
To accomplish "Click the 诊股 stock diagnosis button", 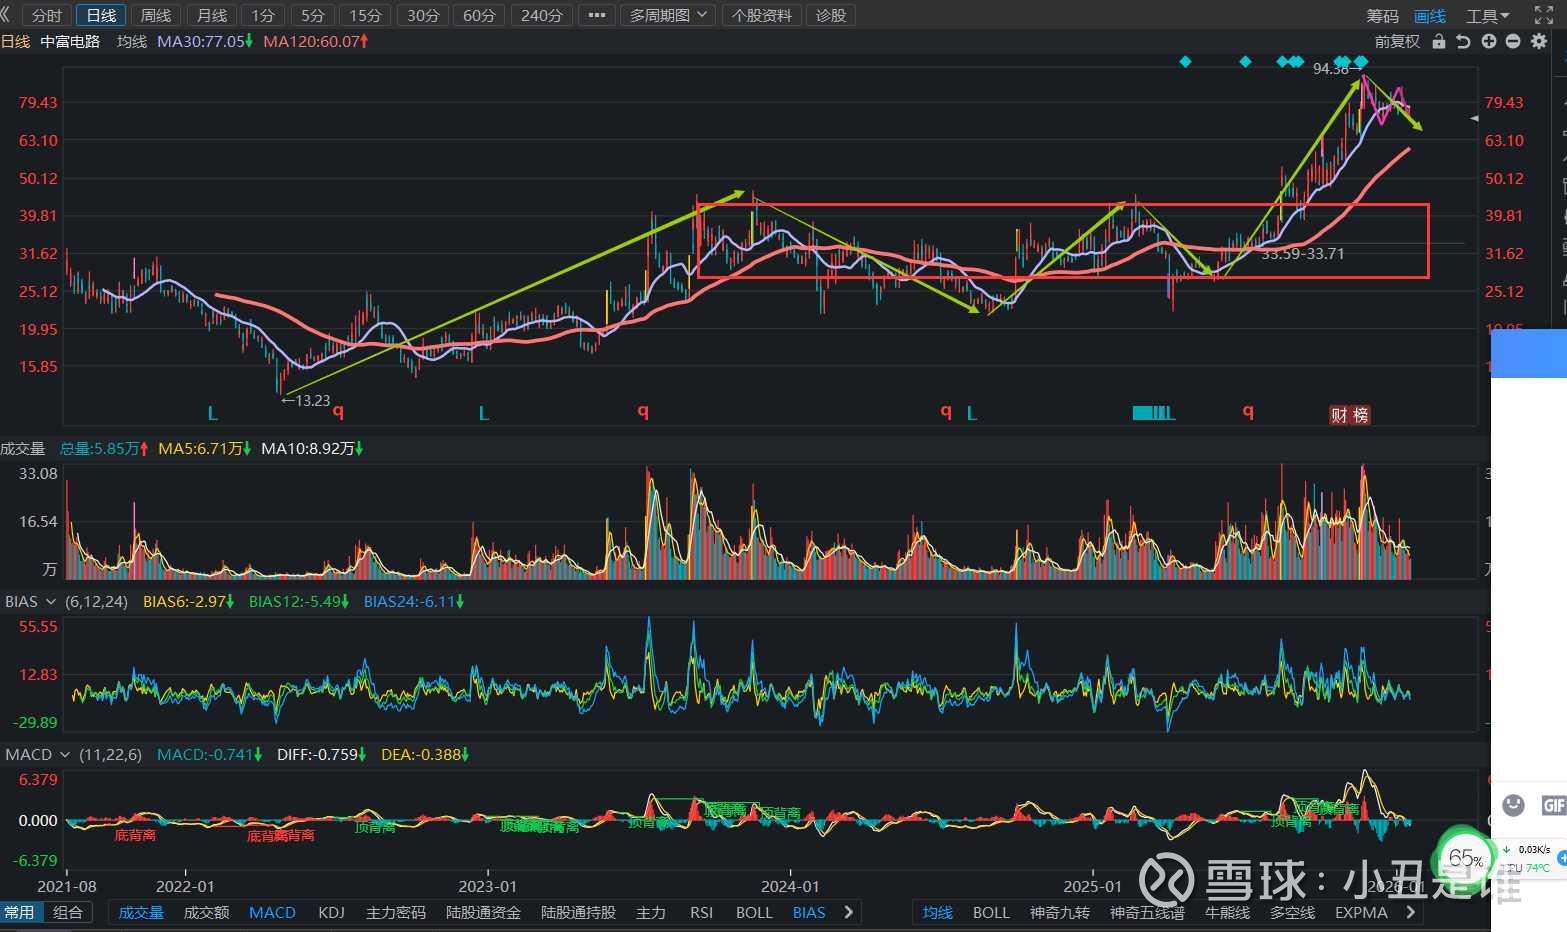I will click(x=830, y=15).
